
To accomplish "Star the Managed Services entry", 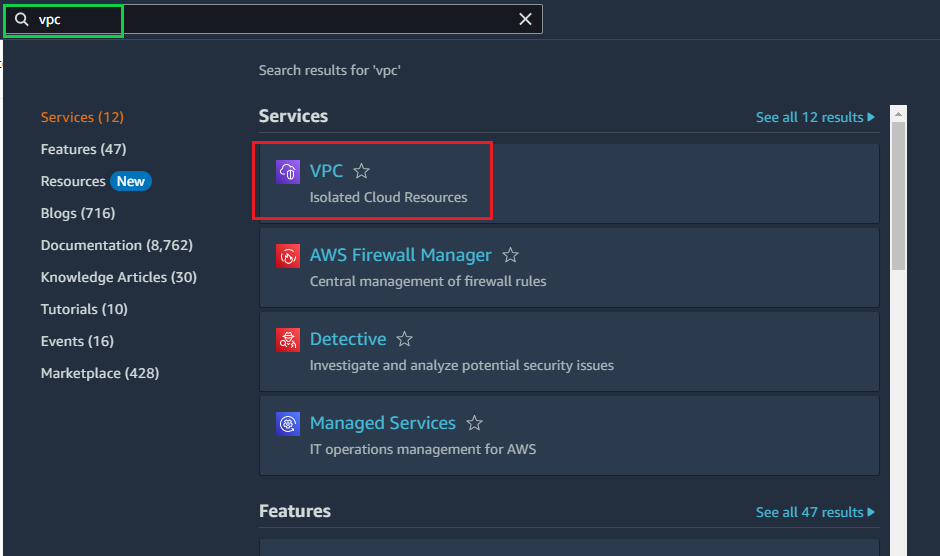I will (x=474, y=423).
